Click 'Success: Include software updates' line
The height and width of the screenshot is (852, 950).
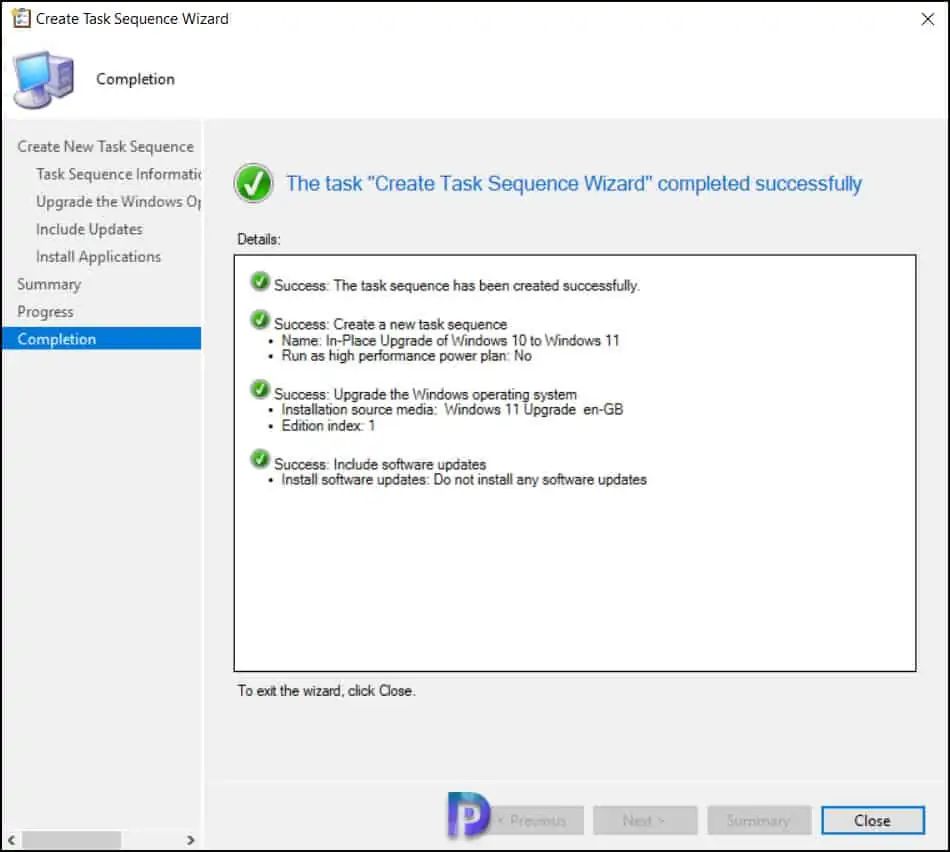point(380,464)
